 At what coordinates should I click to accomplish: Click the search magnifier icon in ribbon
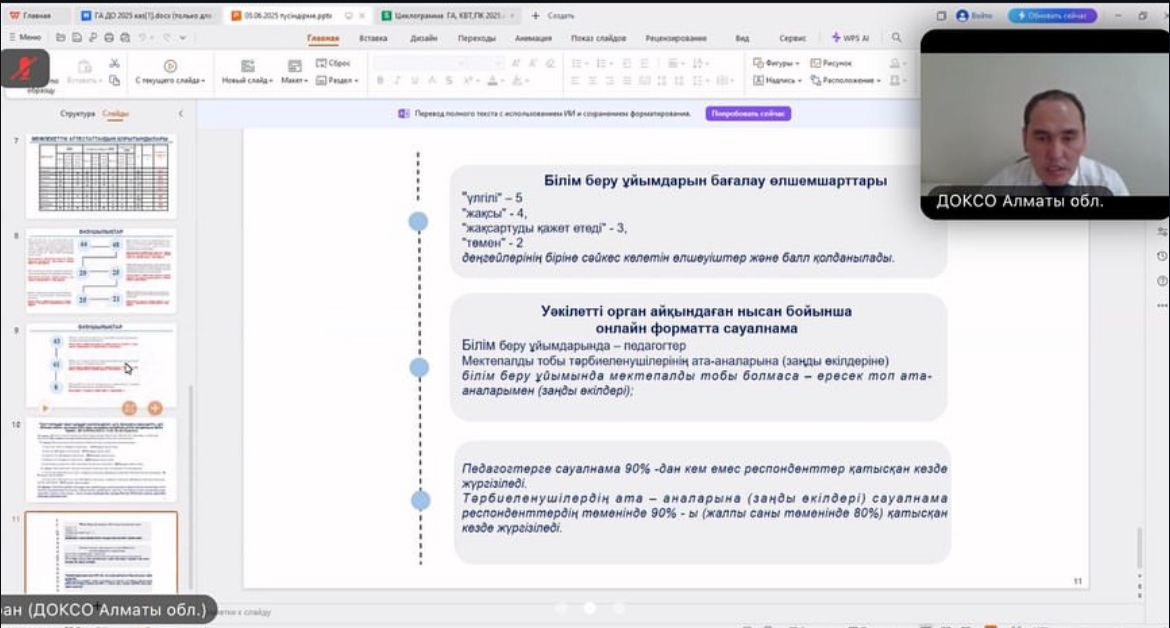click(x=896, y=38)
